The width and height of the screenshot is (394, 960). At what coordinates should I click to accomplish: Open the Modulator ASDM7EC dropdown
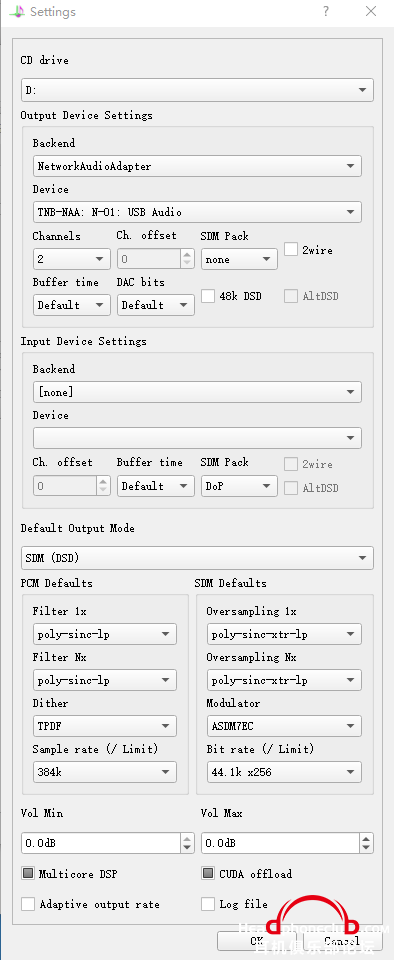click(284, 726)
